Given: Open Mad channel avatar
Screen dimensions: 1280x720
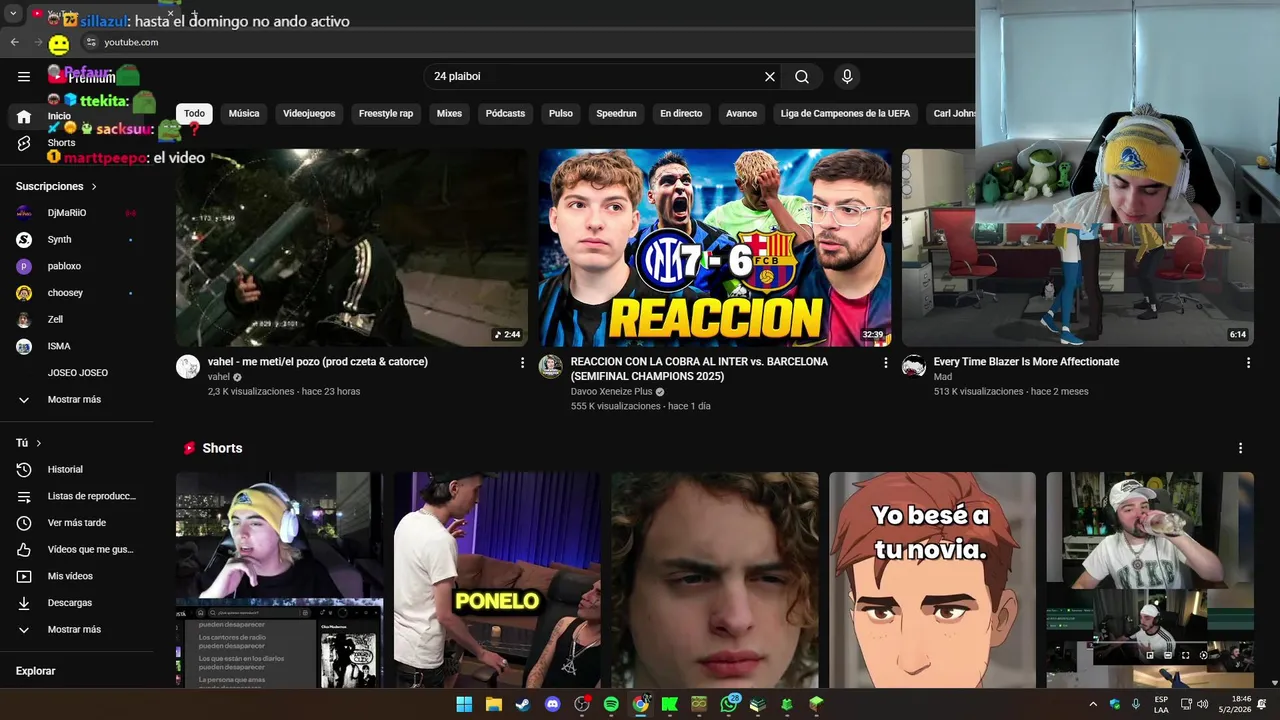Looking at the screenshot, I should [914, 367].
